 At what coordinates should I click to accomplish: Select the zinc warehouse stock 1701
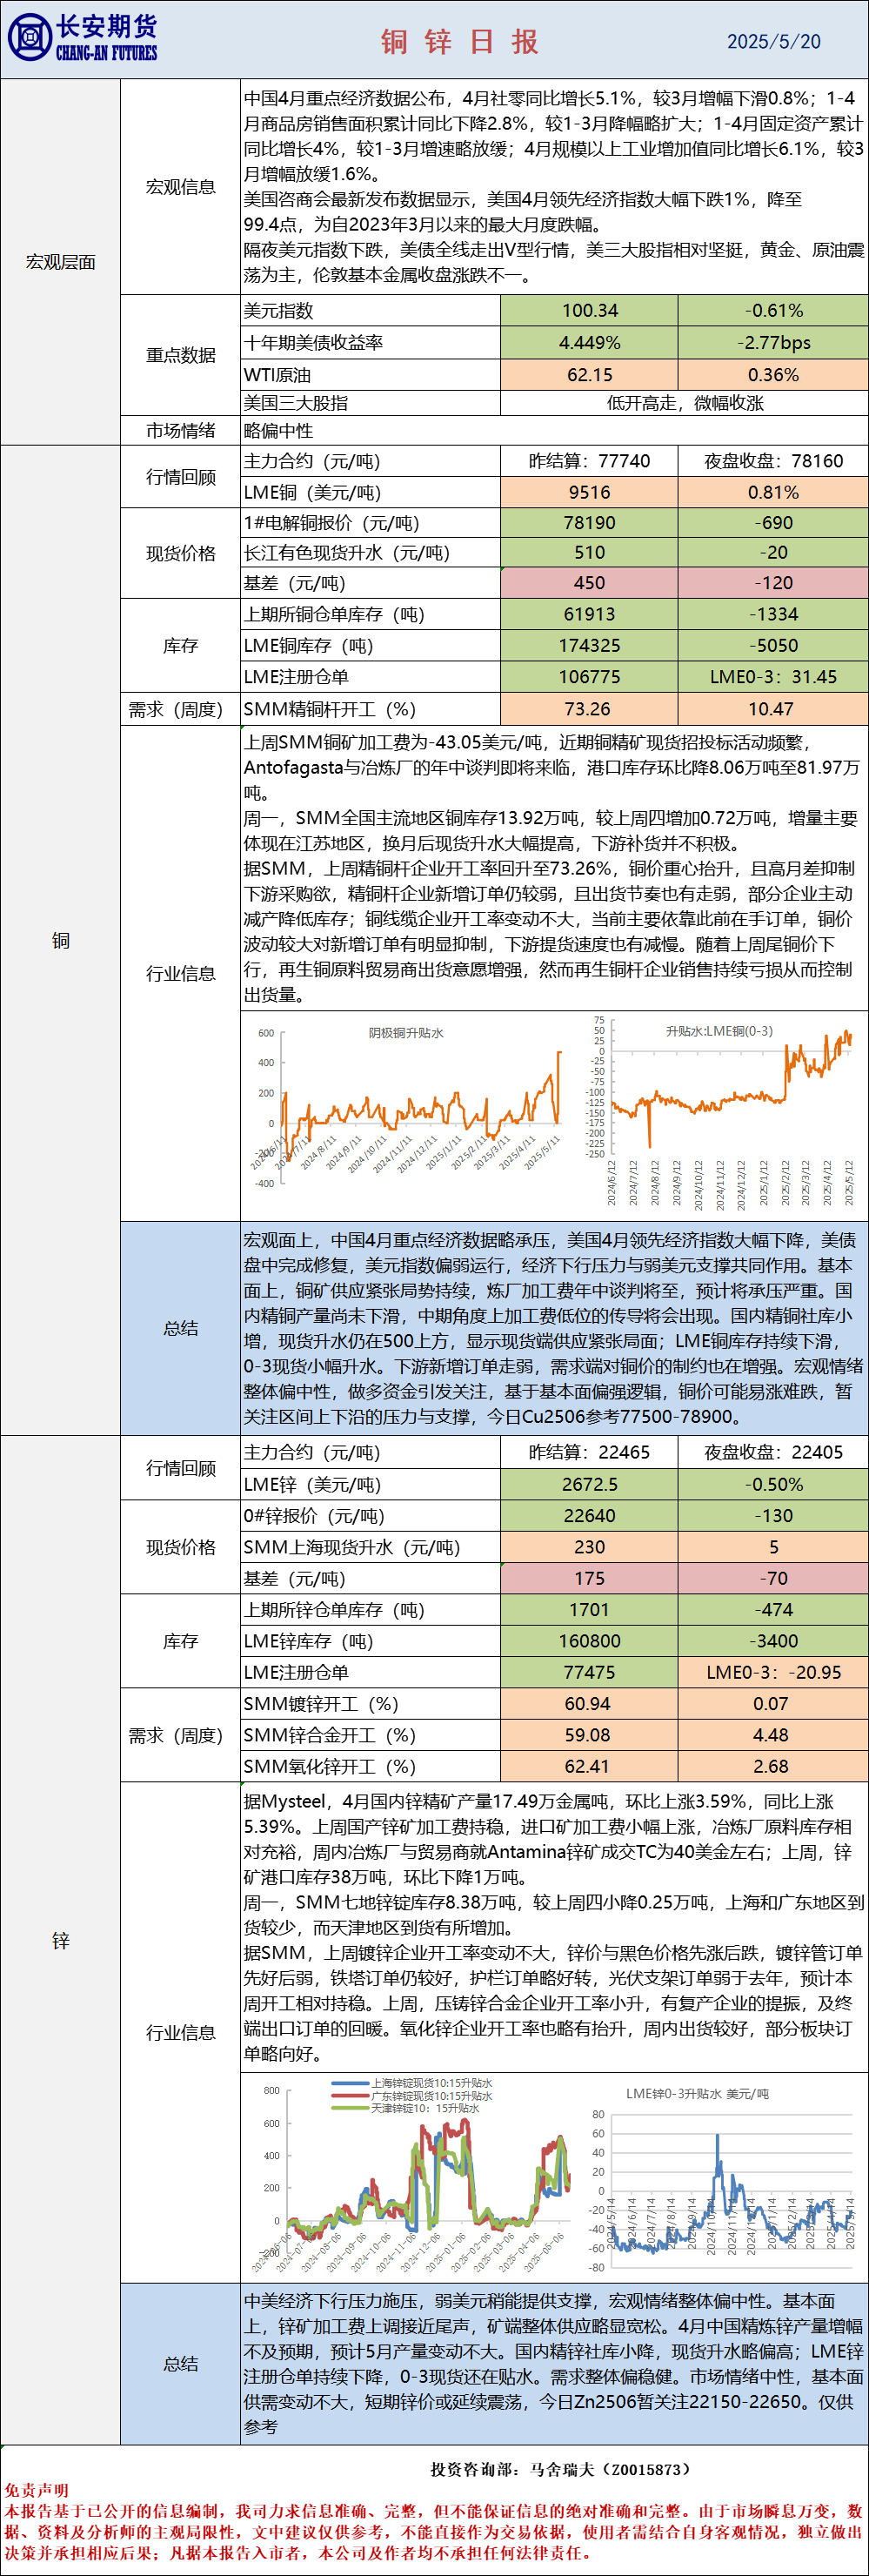click(x=589, y=1610)
